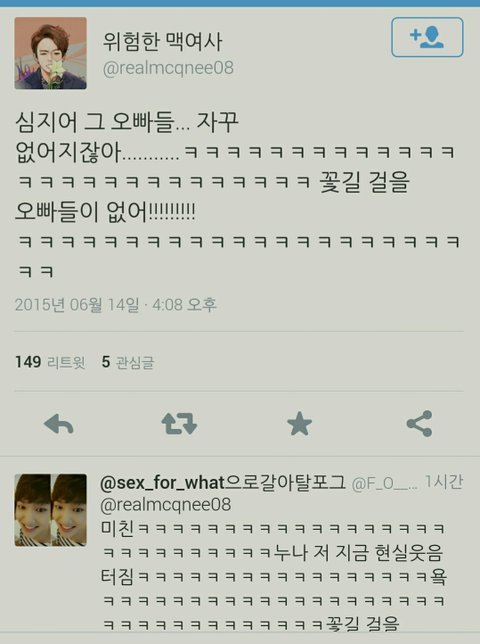View the 149 리트윗 list
The height and width of the screenshot is (644, 480).
click(x=50, y=362)
